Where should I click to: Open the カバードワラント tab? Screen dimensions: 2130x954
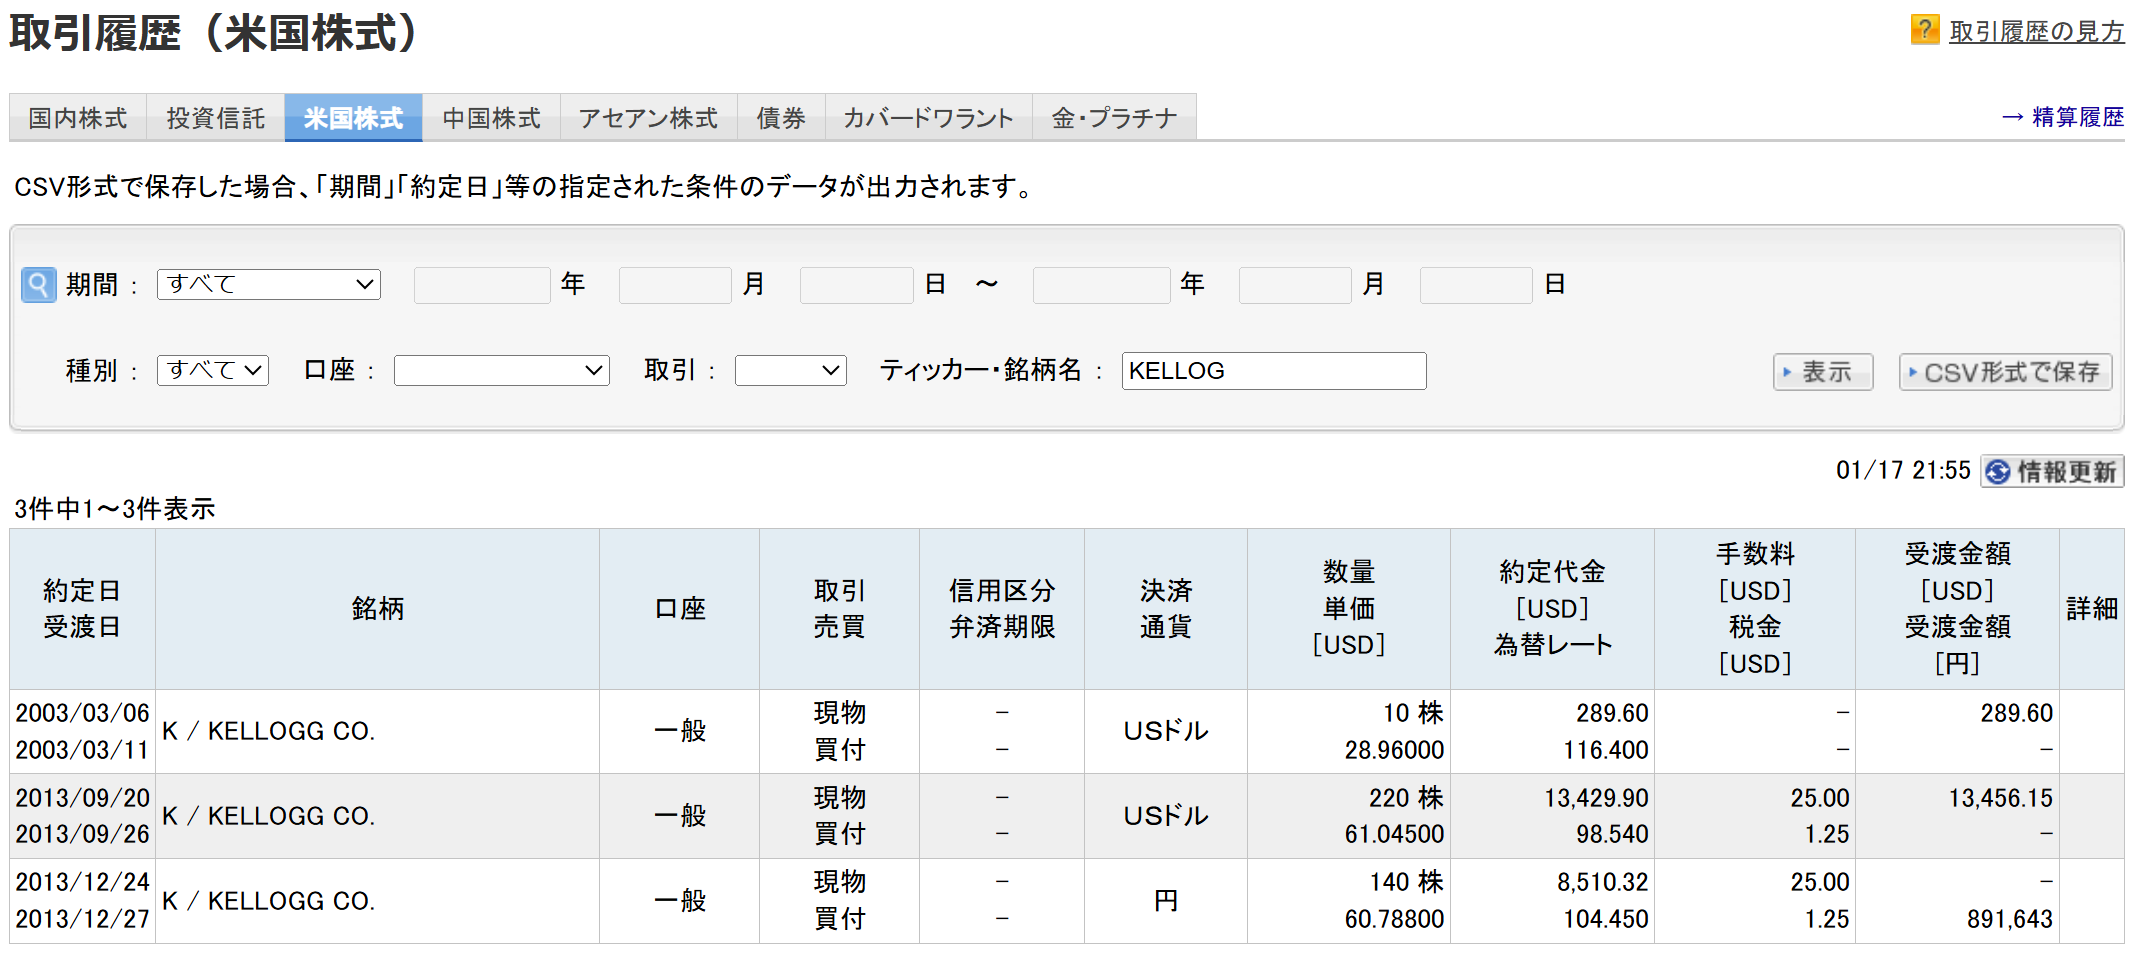tap(928, 118)
